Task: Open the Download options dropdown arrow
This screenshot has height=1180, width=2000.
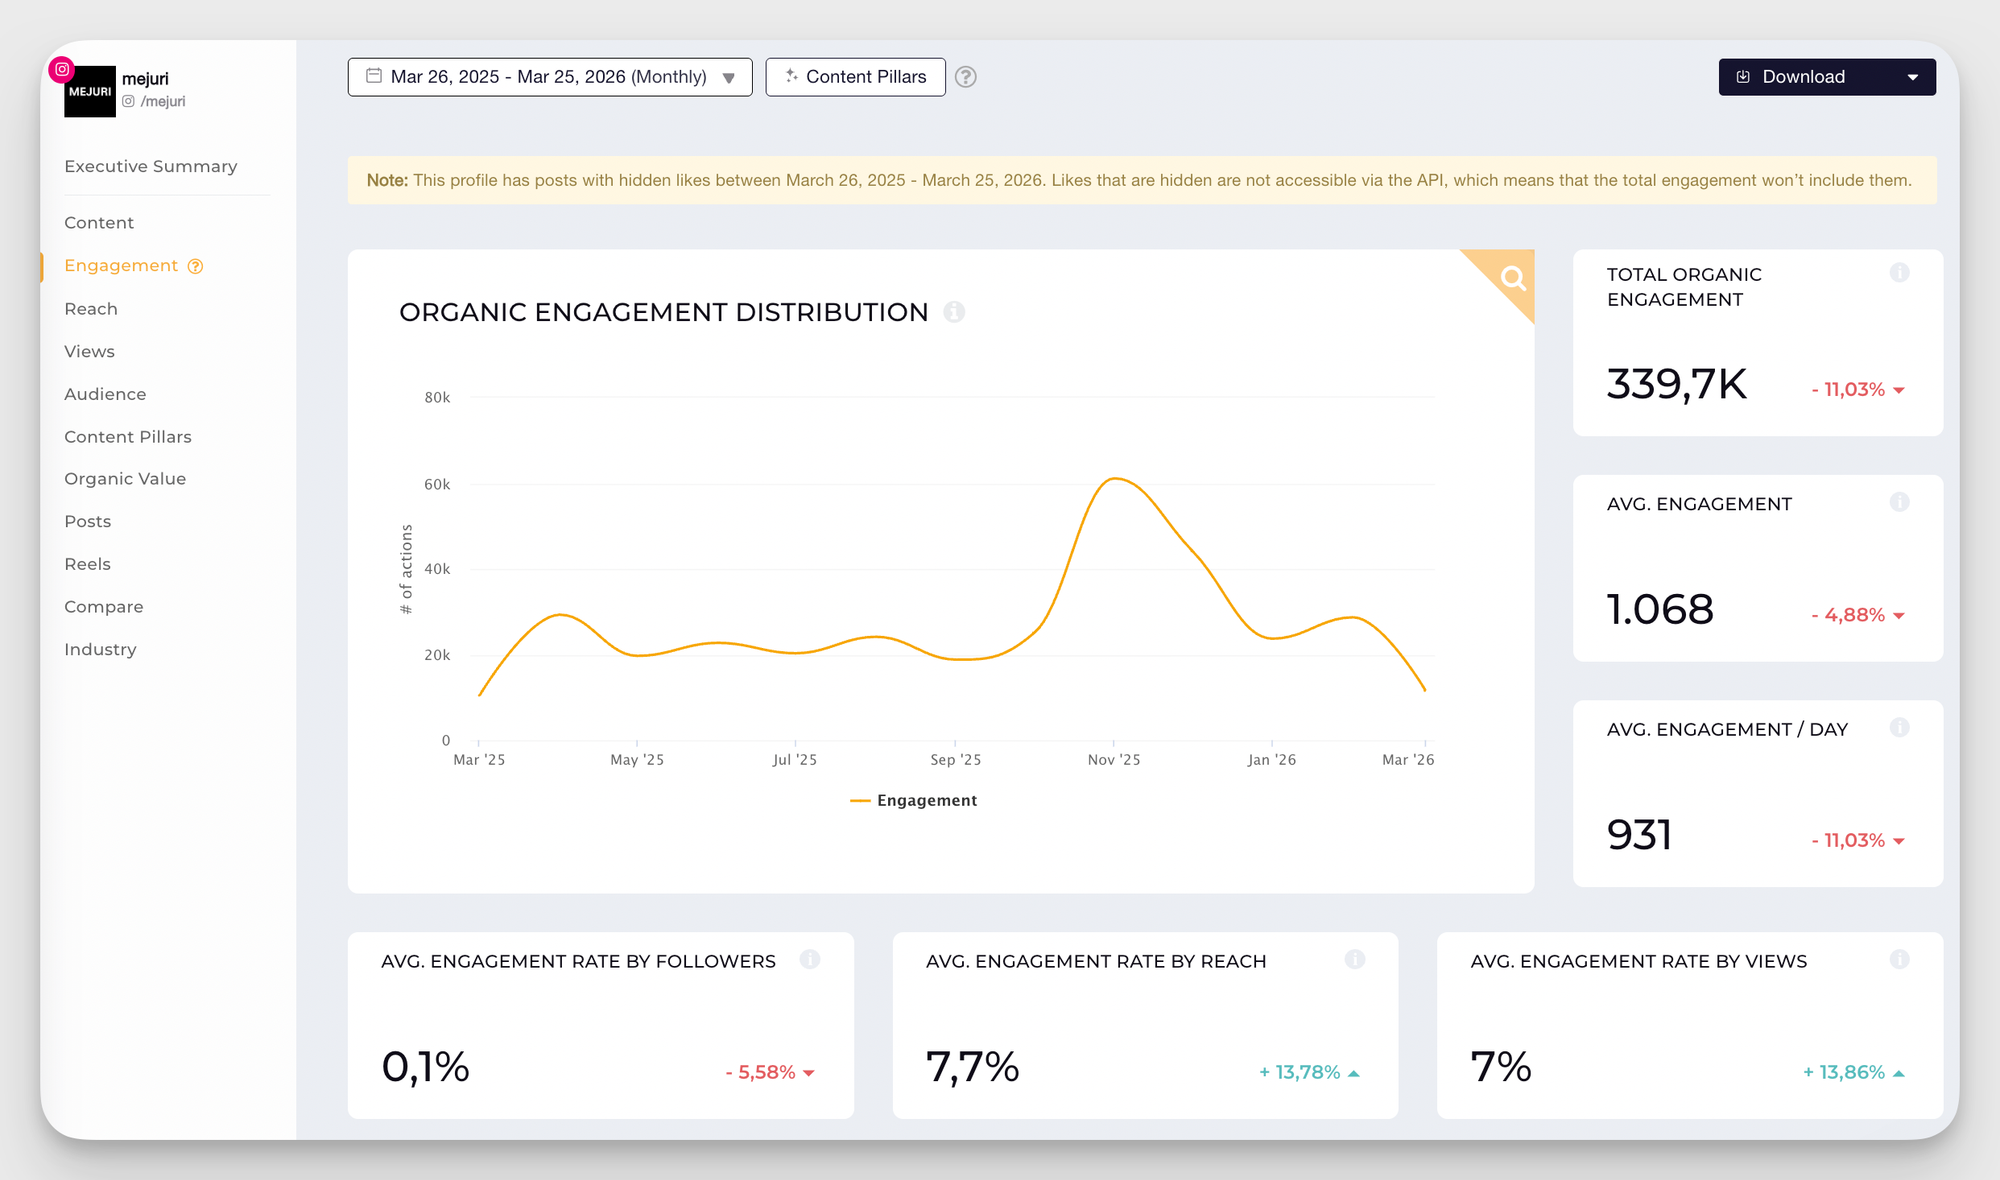Action: pyautogui.click(x=1913, y=76)
